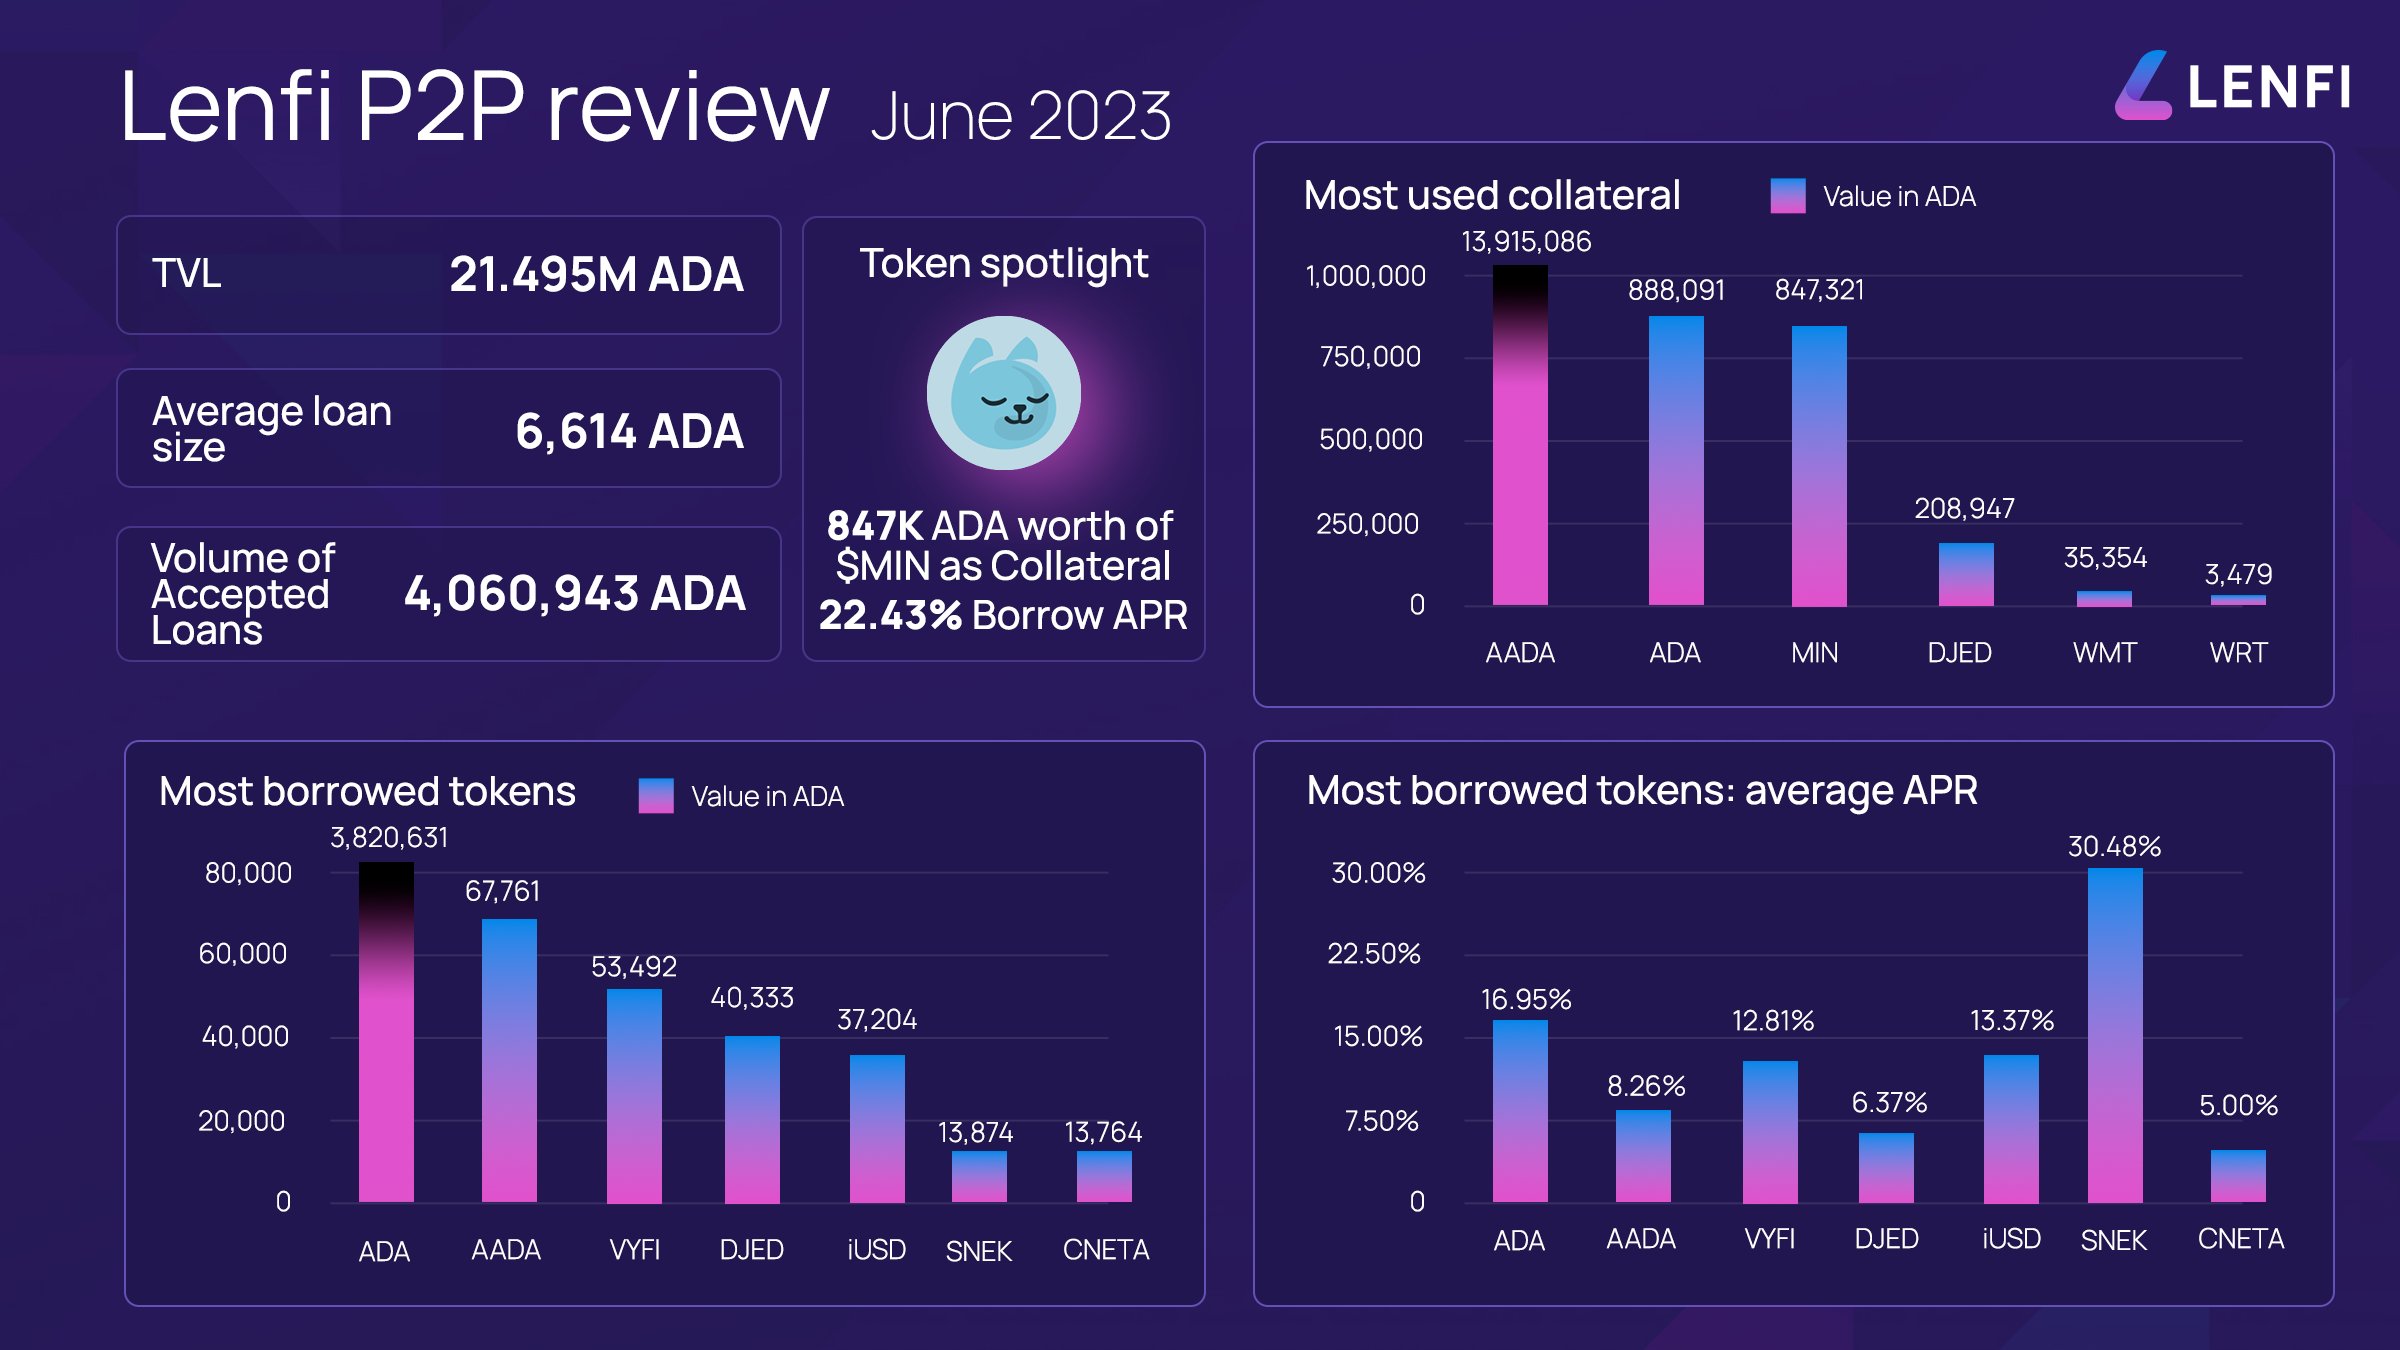This screenshot has height=1350, width=2400.
Task: Click the 13.37% APR label
Action: [x=2012, y=1021]
